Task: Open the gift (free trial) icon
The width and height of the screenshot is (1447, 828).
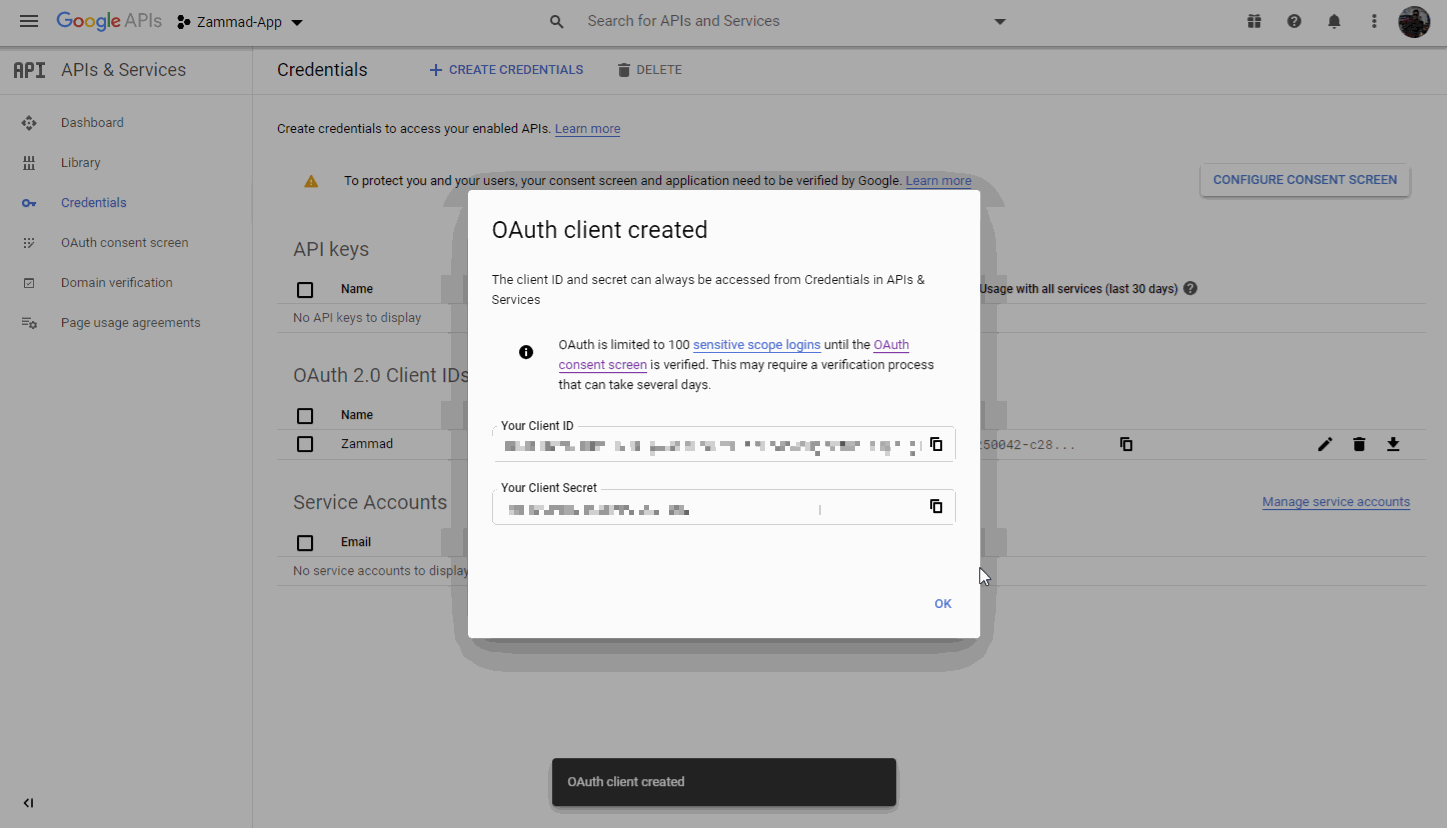Action: tap(1254, 21)
